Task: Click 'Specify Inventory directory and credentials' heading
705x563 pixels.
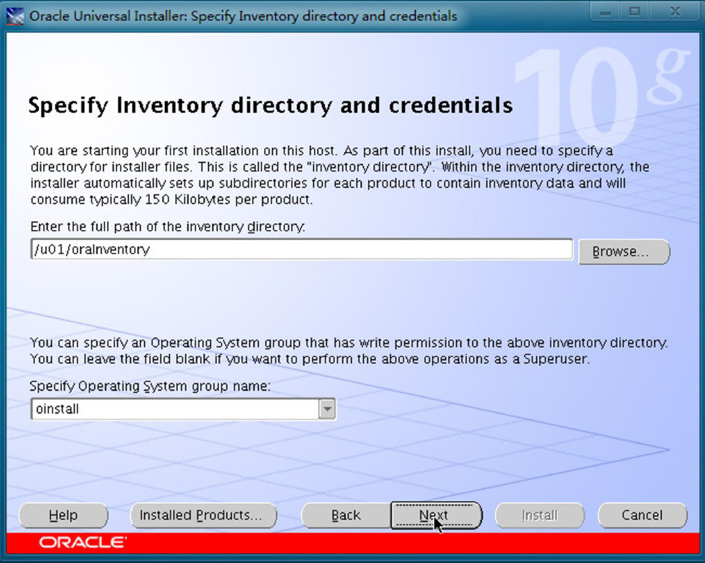Action: (270, 106)
